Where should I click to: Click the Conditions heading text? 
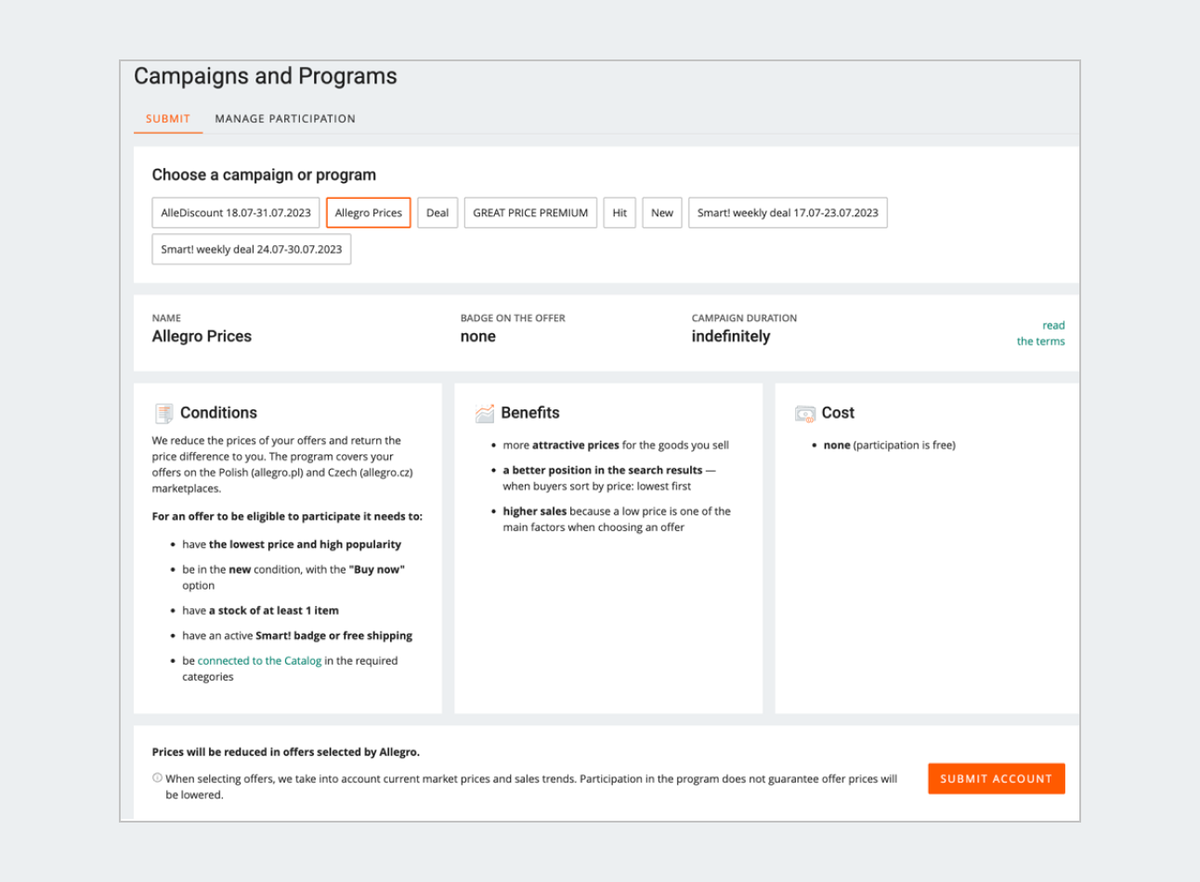pos(218,413)
